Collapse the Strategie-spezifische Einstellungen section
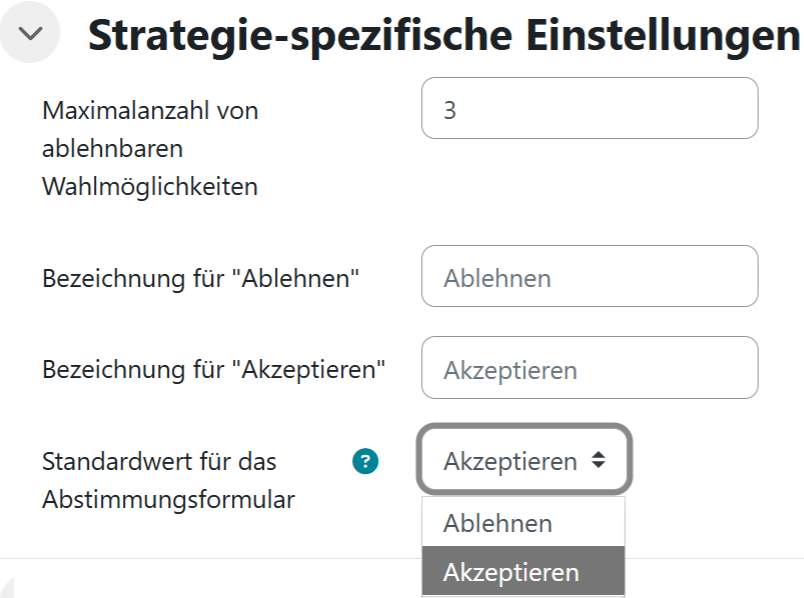The height and width of the screenshot is (598, 804). pos(30,33)
